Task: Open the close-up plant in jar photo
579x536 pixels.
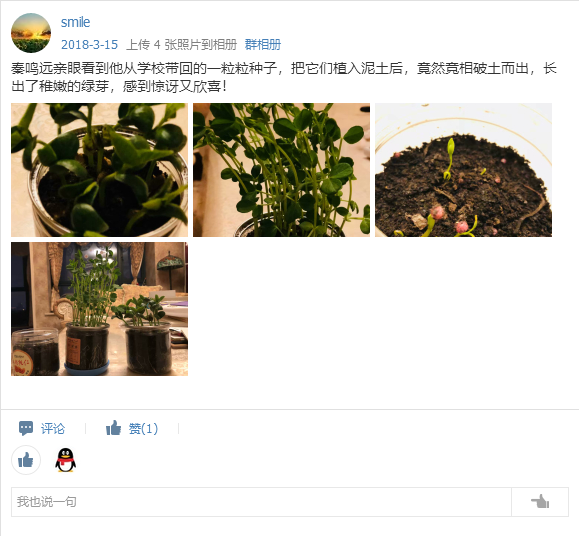Action: [99, 170]
